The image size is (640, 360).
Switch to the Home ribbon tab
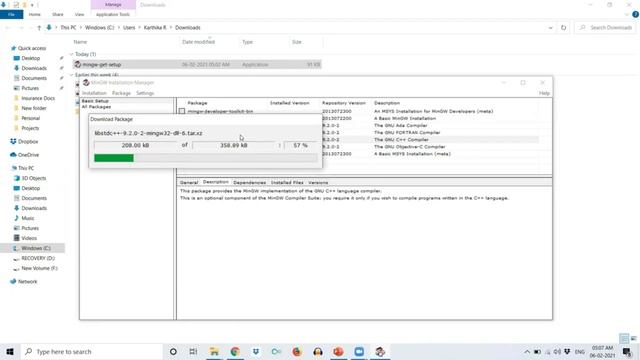(35, 14)
